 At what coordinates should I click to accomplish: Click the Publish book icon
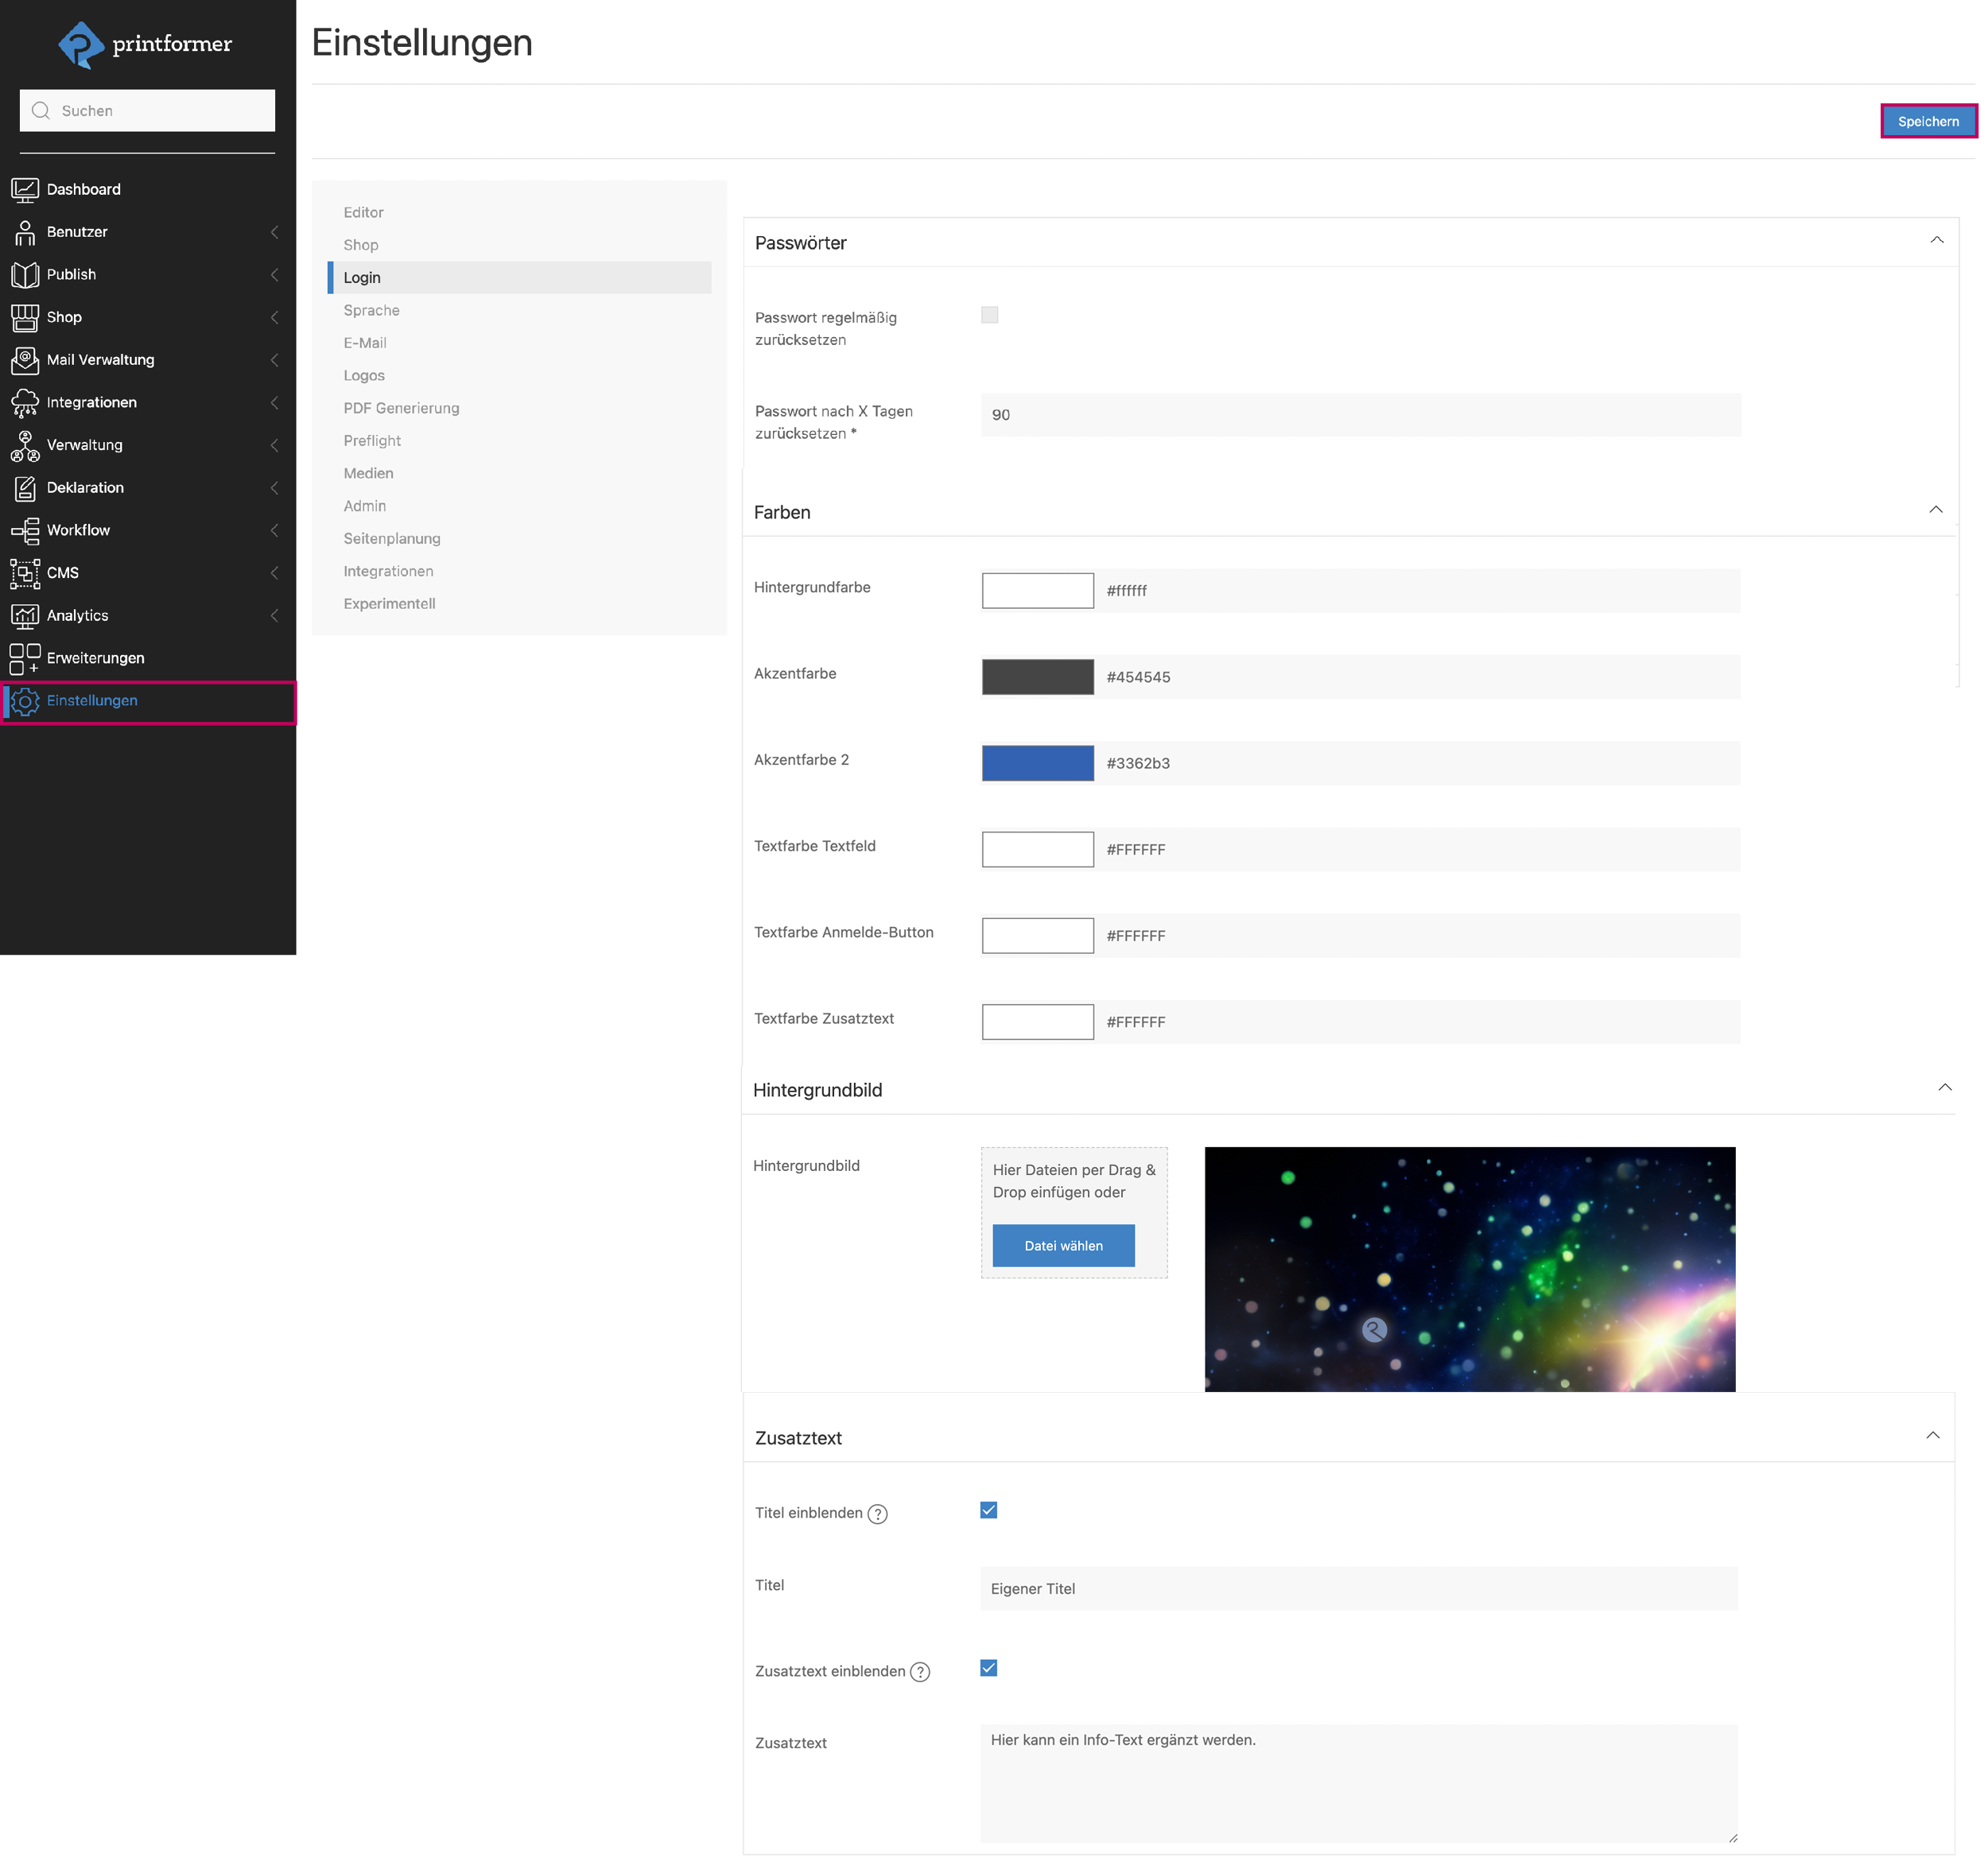25,274
